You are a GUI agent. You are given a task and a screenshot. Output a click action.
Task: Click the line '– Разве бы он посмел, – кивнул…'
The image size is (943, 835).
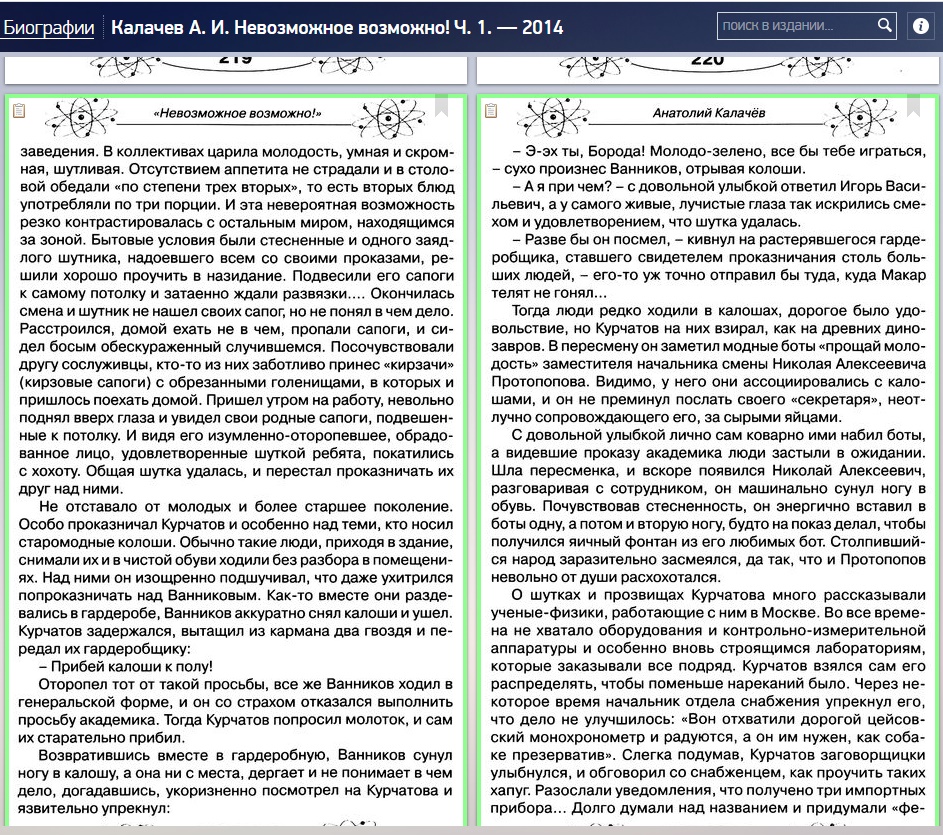point(719,239)
